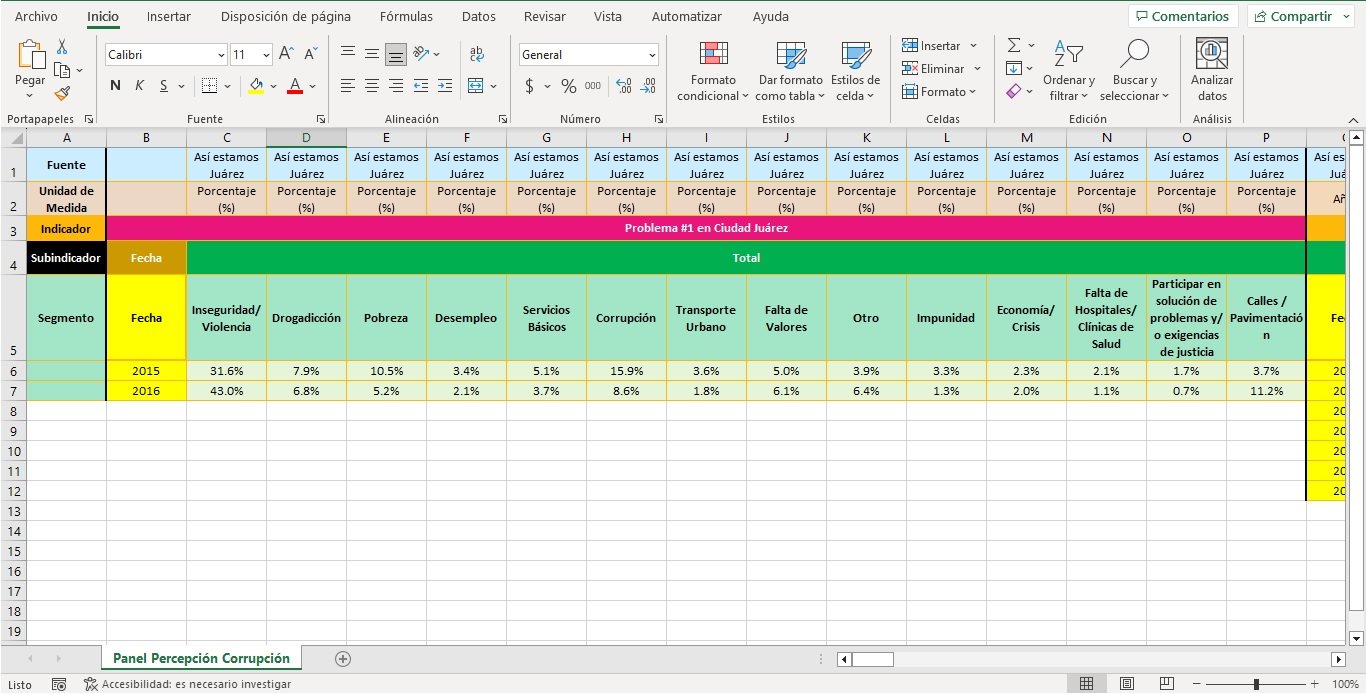Screen dimensions: 1366x694
Task: Apply accounting number format dollar icon
Action: click(x=529, y=86)
